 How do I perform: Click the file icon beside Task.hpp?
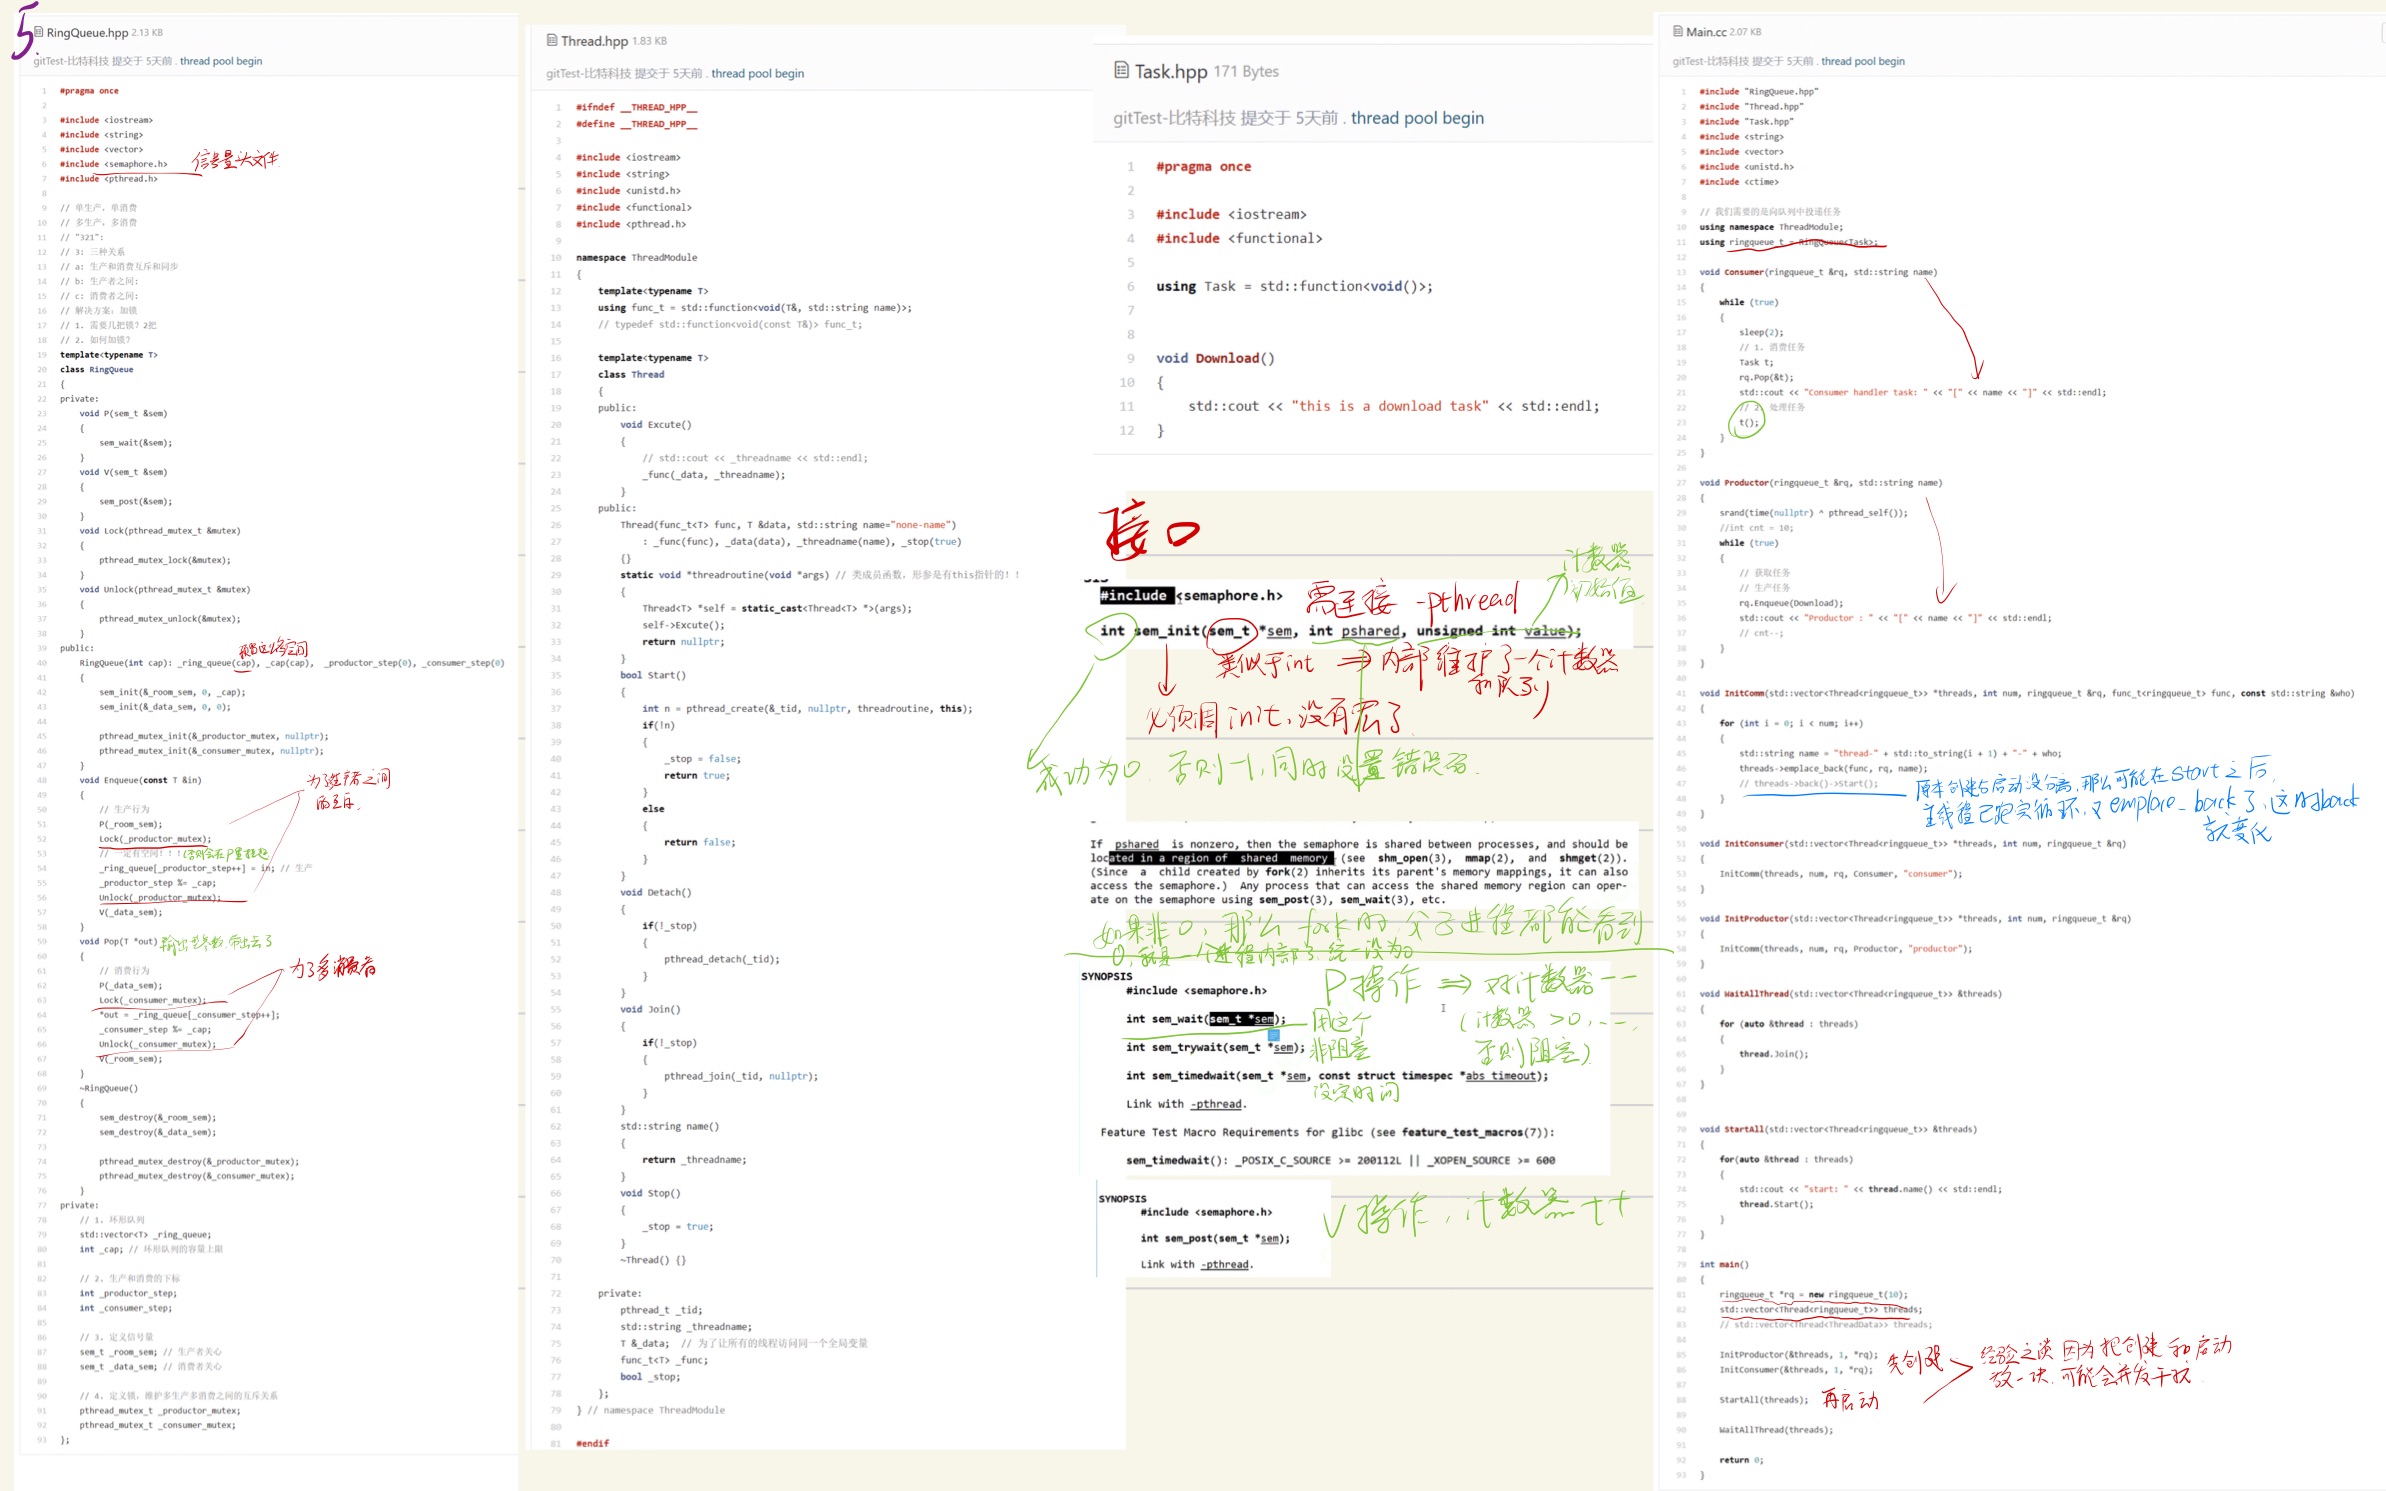coord(1121,70)
